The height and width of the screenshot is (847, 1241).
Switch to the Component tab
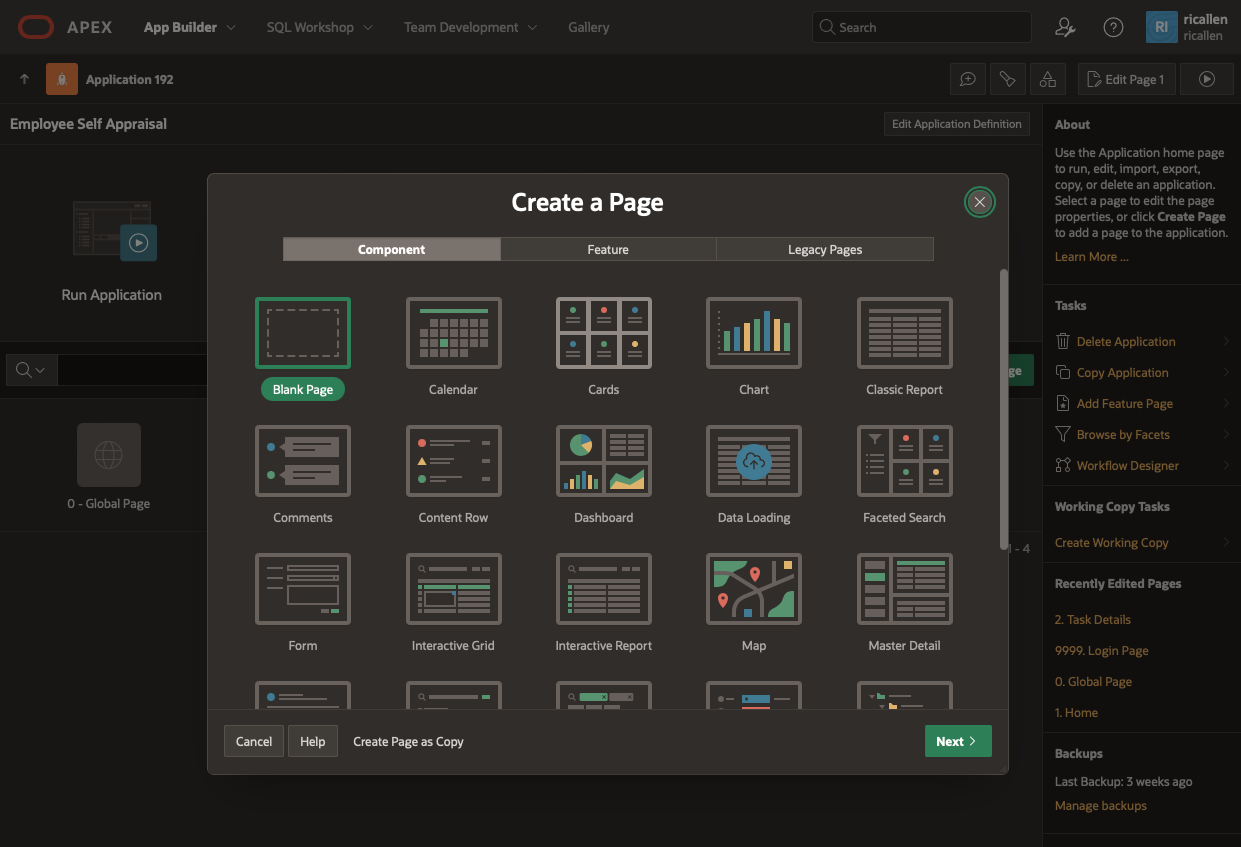(392, 249)
